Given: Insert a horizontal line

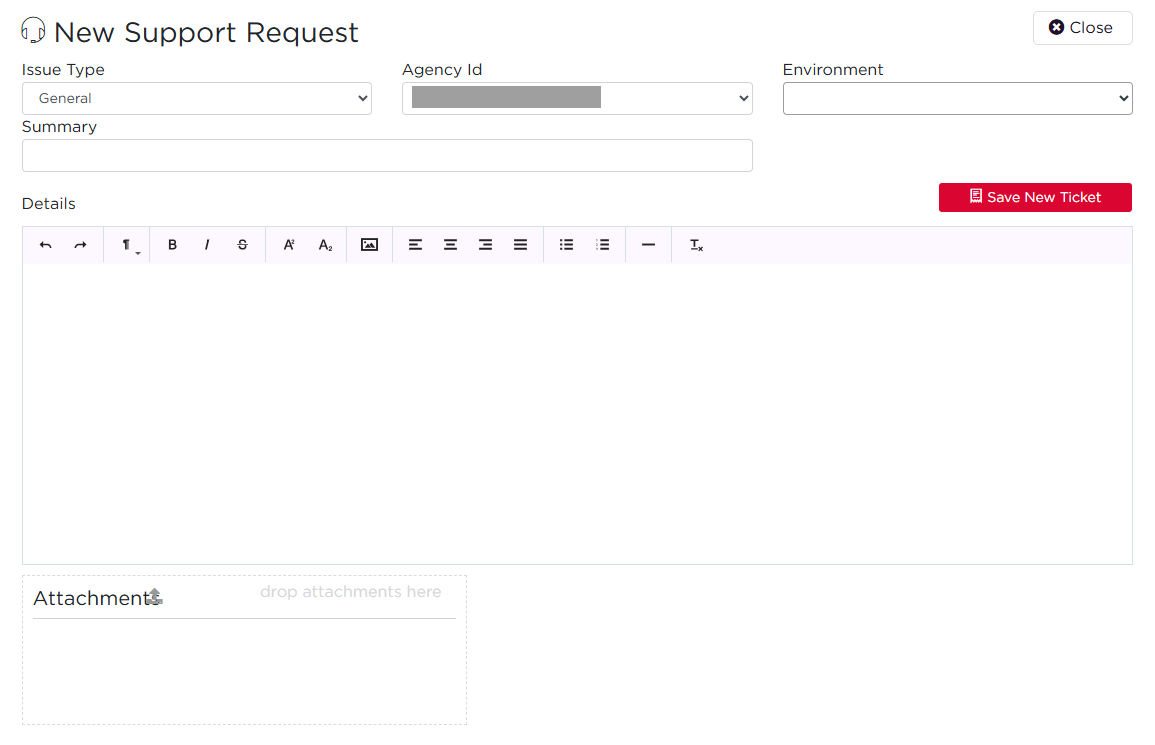Looking at the screenshot, I should pyautogui.click(x=648, y=245).
